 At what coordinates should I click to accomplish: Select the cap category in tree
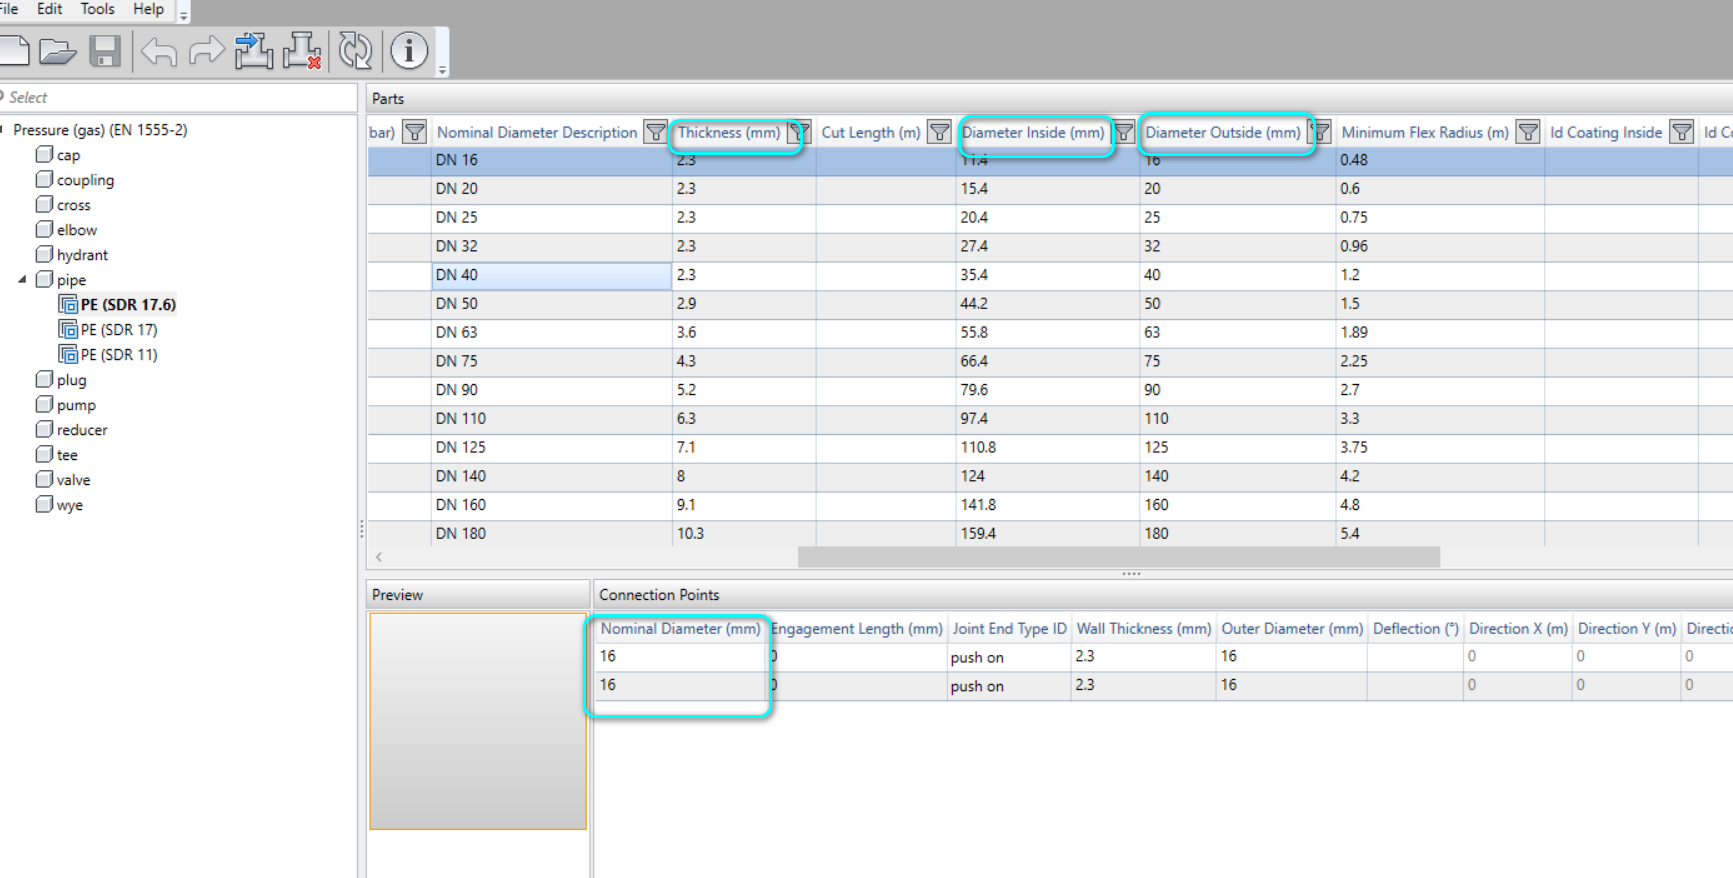tap(68, 155)
